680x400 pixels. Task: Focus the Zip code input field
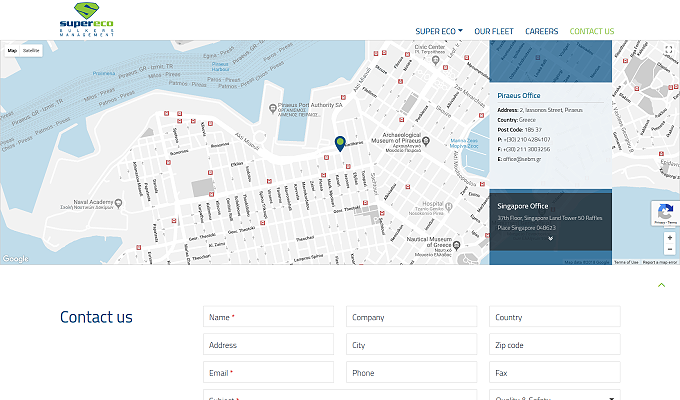(555, 344)
